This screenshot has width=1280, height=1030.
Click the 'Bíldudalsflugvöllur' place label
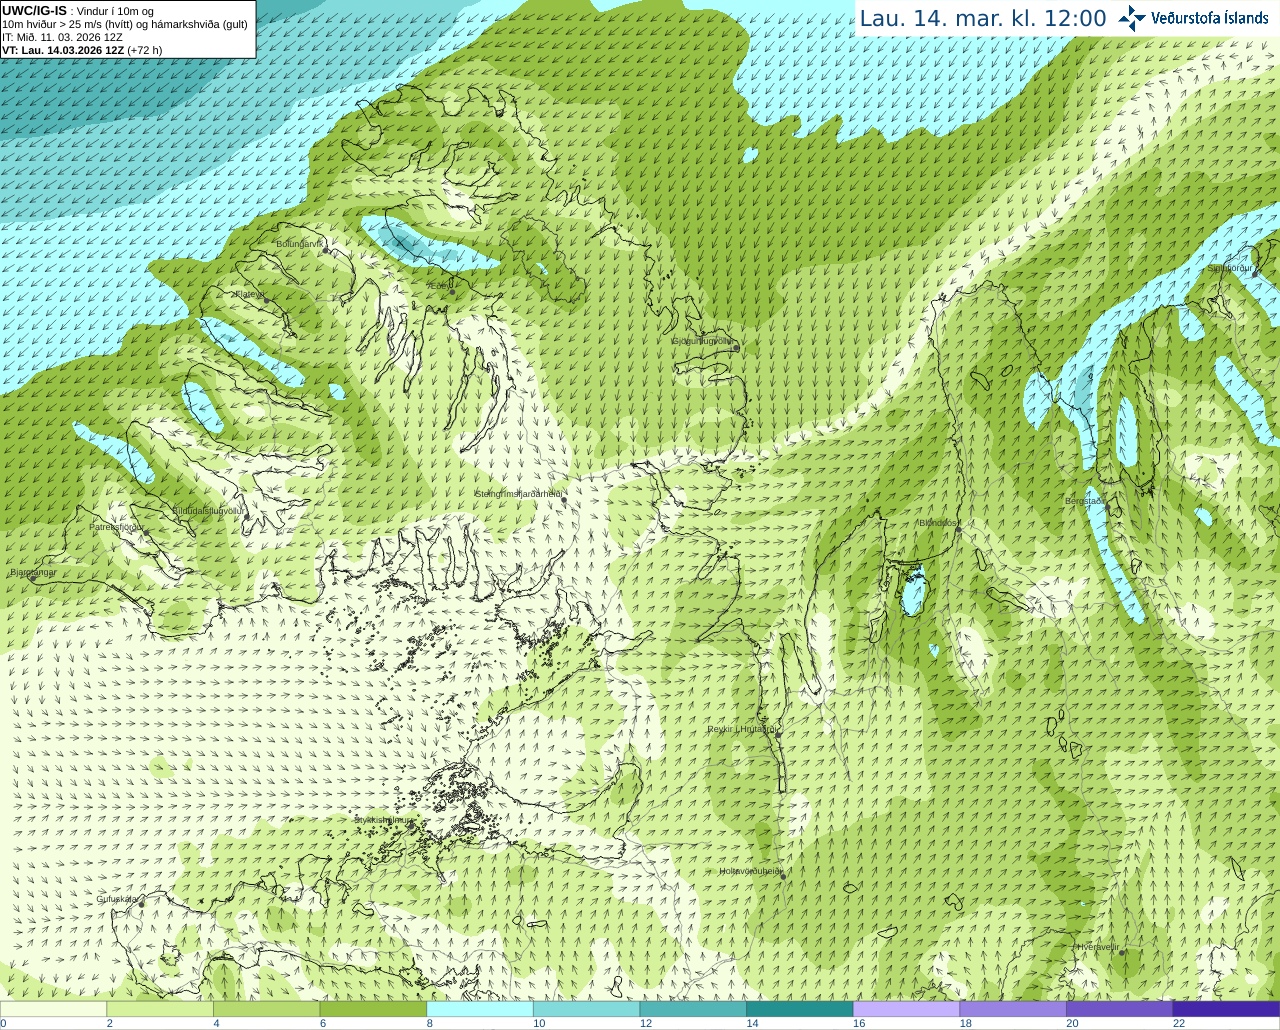pos(208,510)
